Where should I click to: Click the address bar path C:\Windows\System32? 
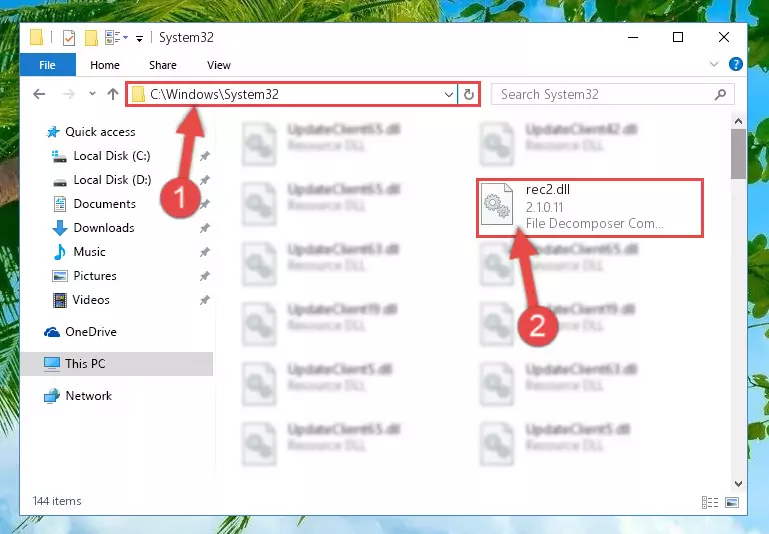point(214,94)
